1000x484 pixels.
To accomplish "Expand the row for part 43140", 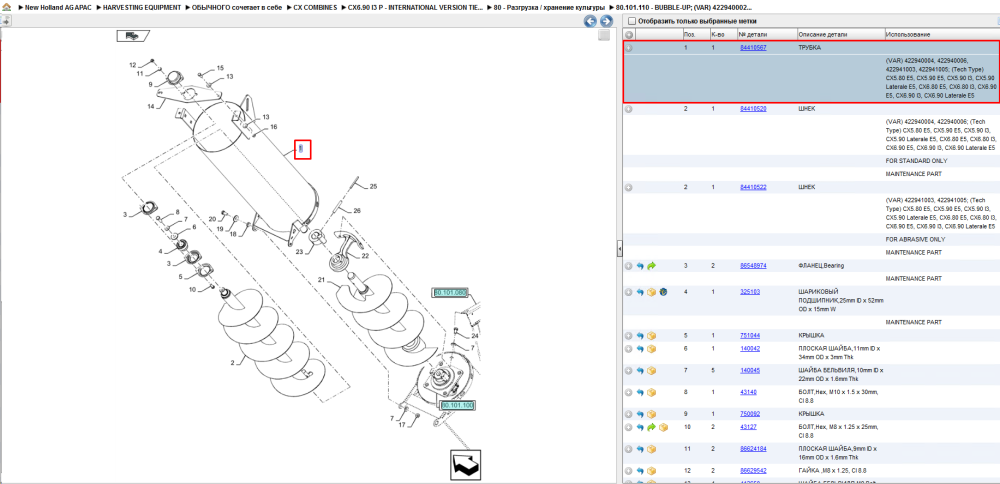I will click(x=629, y=392).
